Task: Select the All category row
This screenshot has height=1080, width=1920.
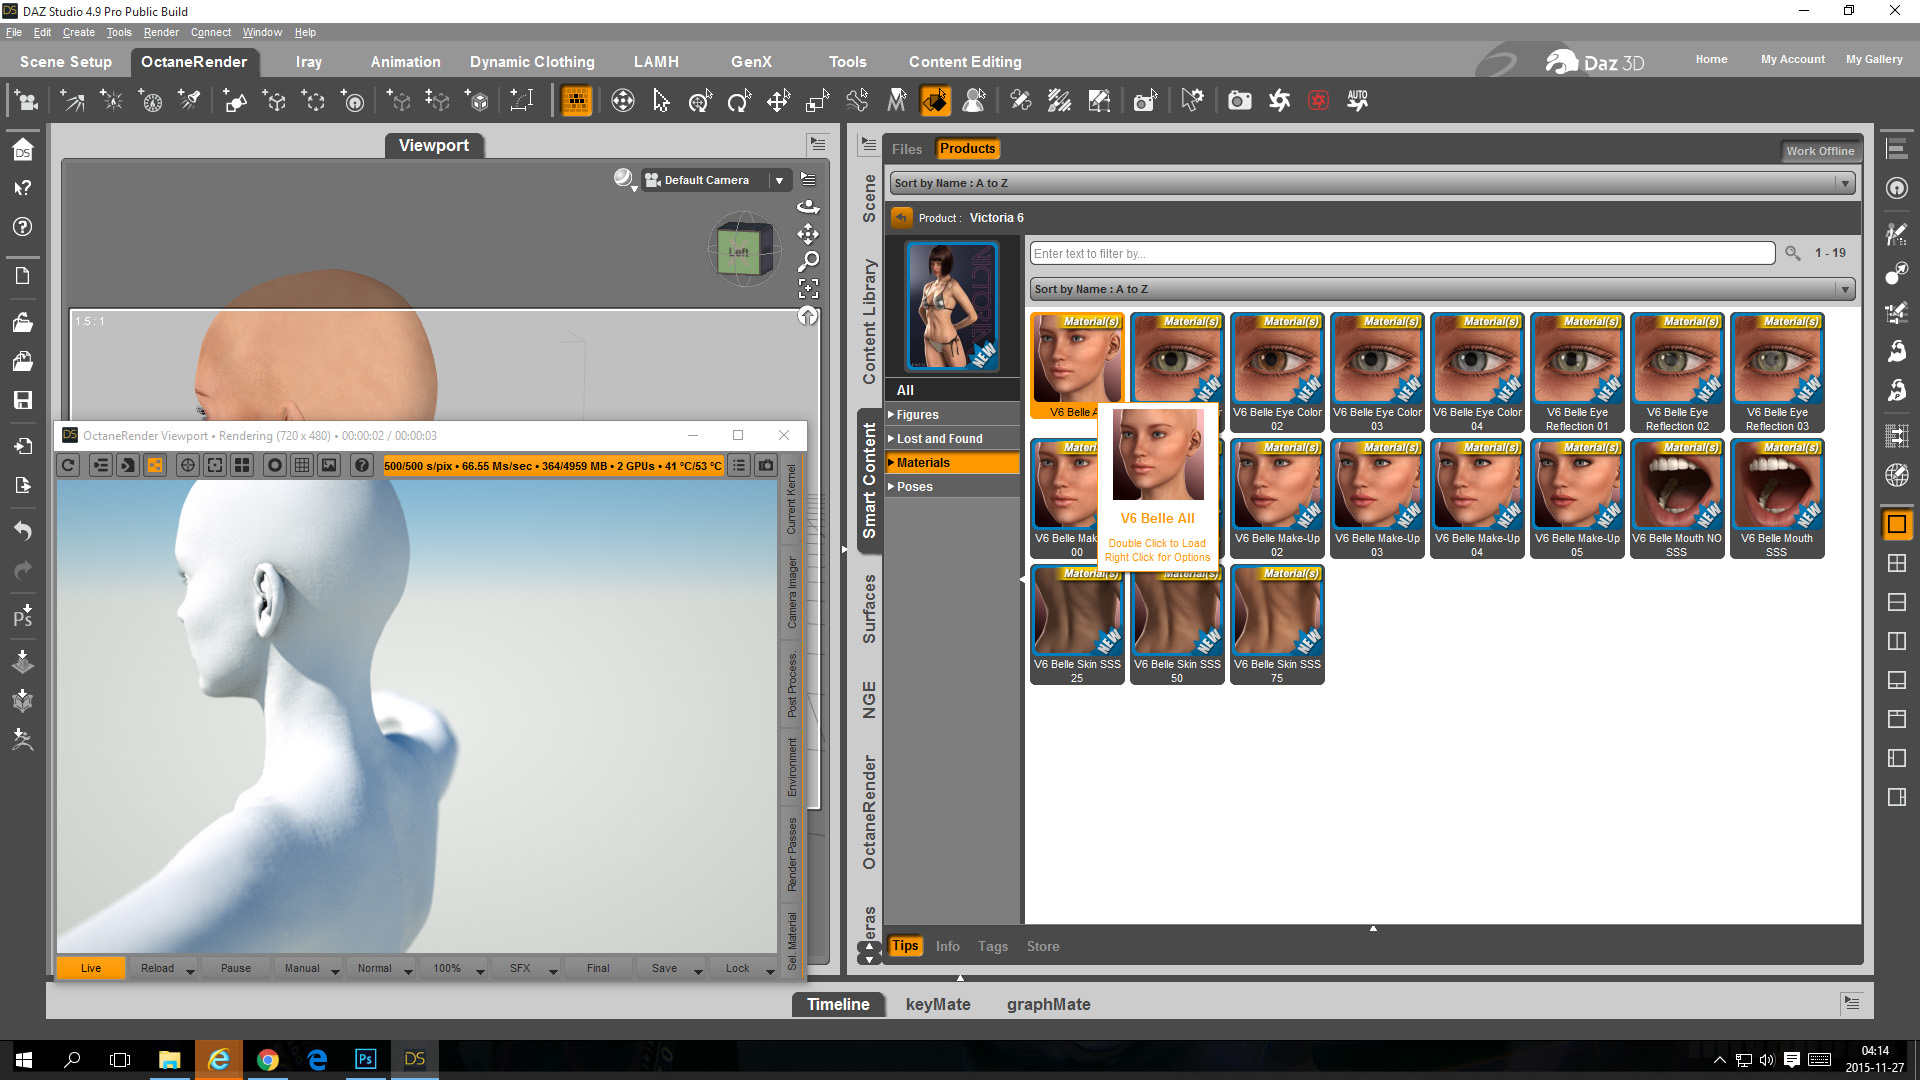Action: tap(953, 390)
